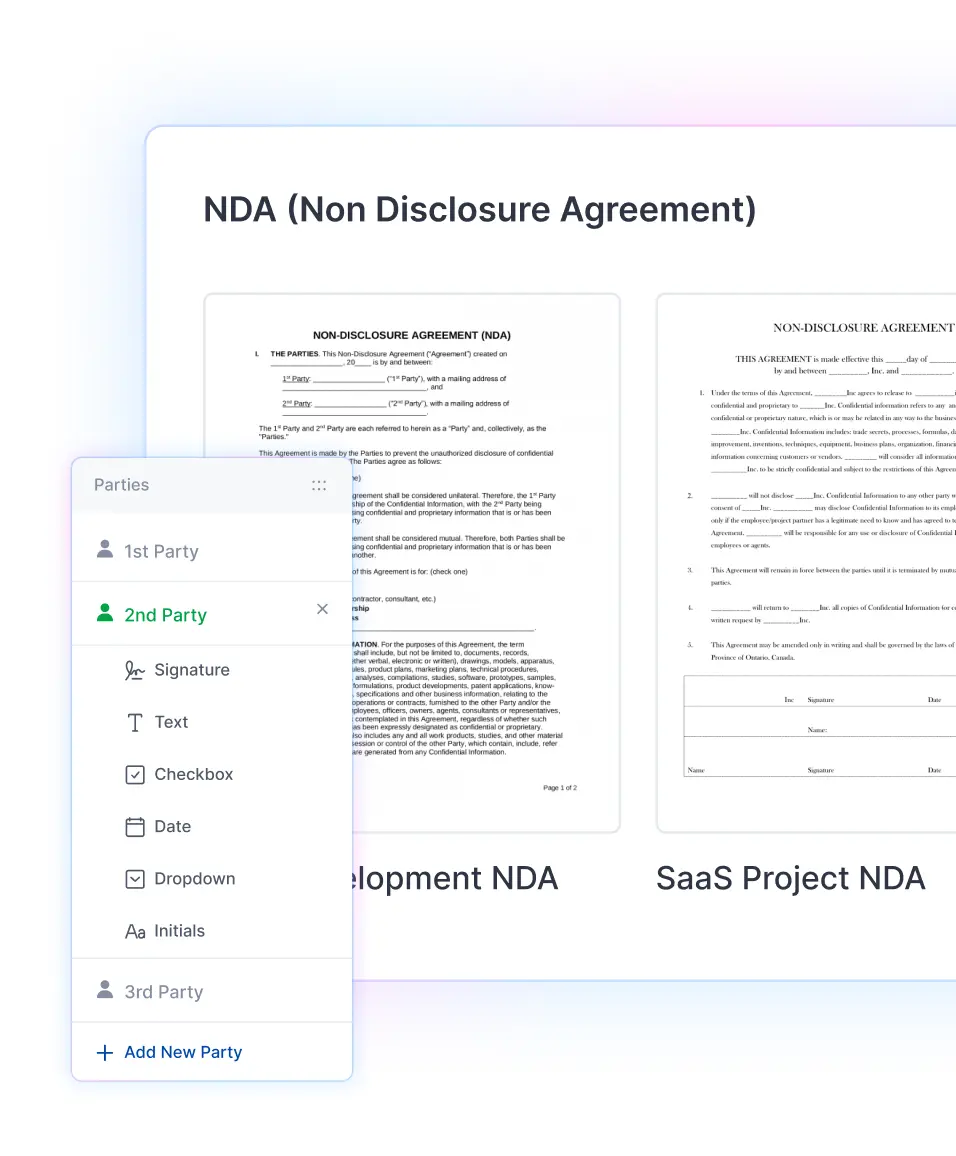Click the plus icon beside Add New Party
The image size is (956, 1156).
tap(105, 1053)
